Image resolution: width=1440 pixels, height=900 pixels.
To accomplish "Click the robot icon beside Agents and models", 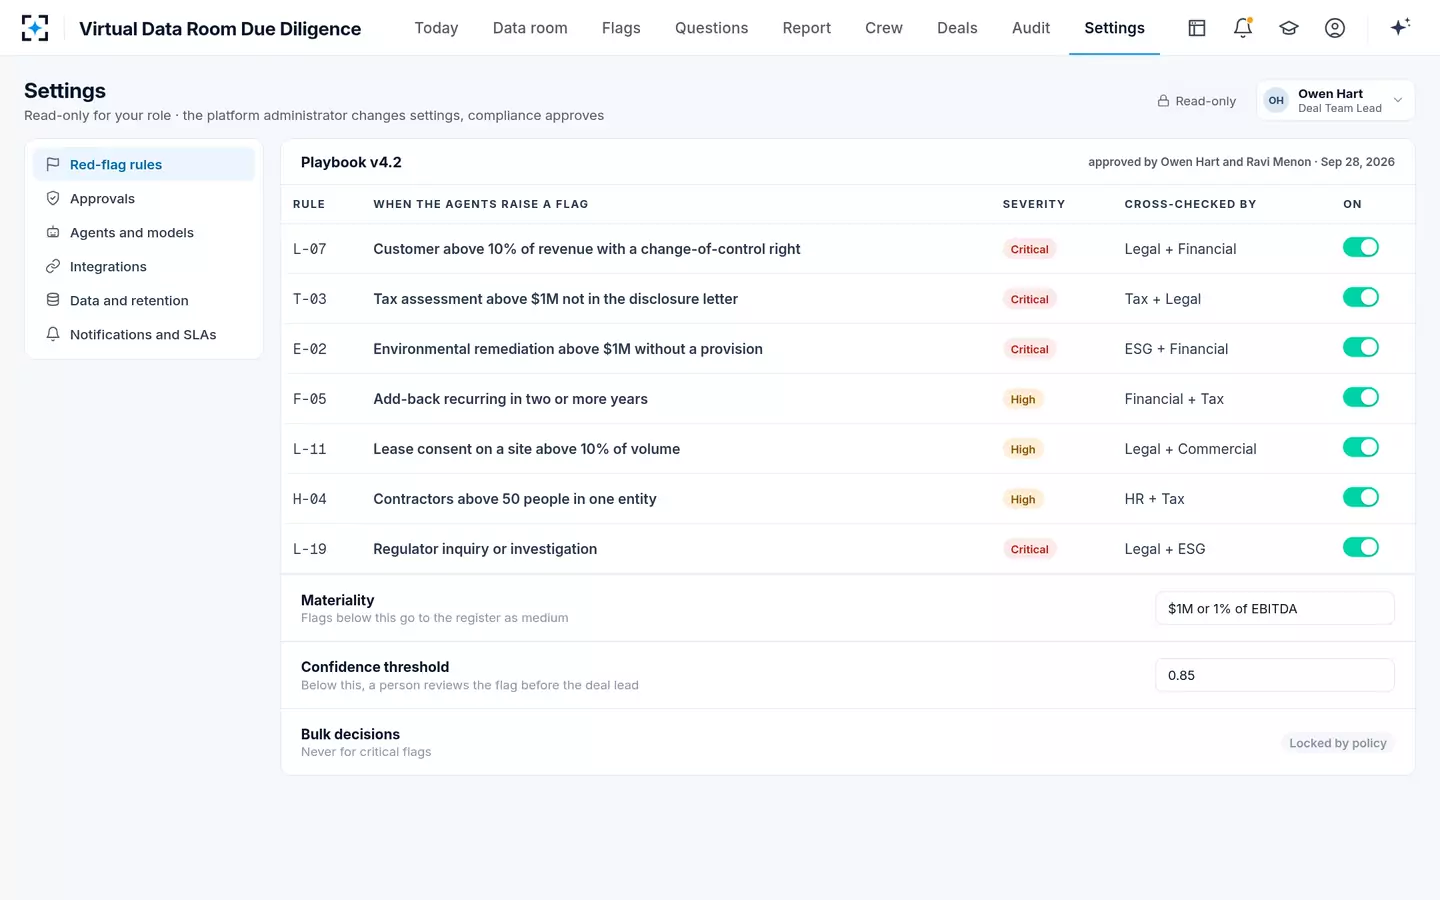I will tap(53, 232).
